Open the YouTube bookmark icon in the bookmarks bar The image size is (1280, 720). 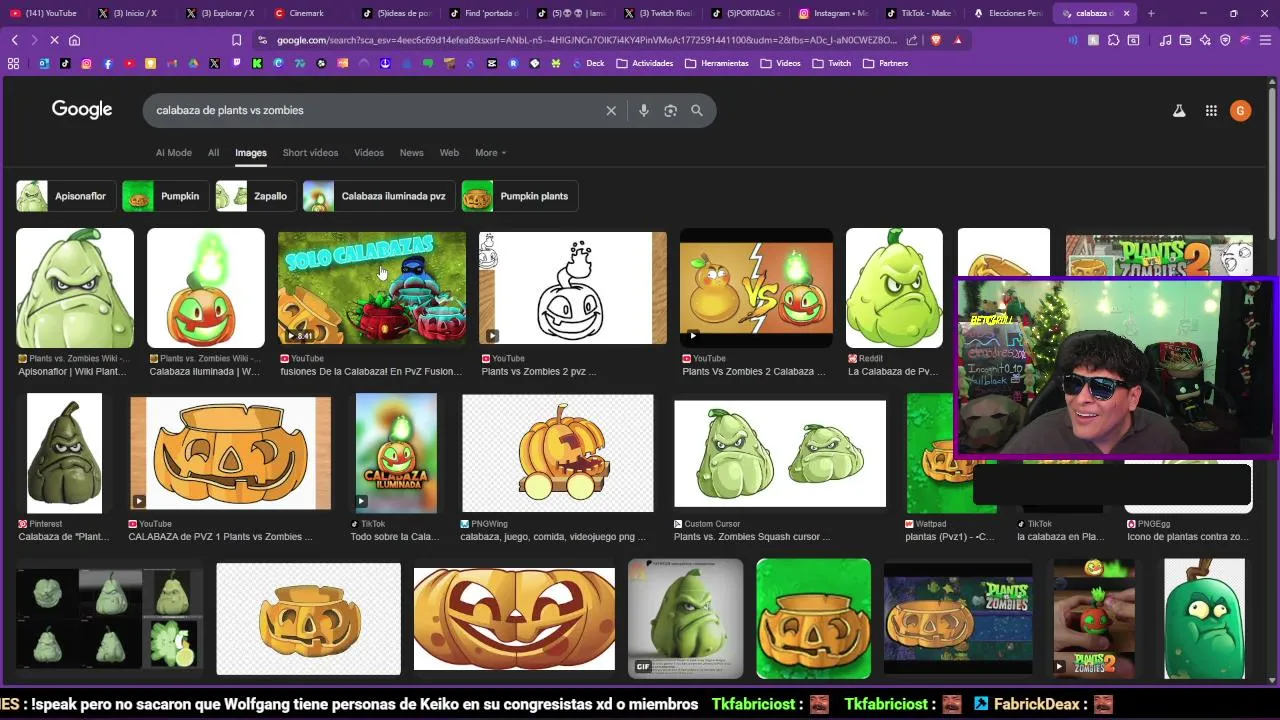click(x=130, y=63)
